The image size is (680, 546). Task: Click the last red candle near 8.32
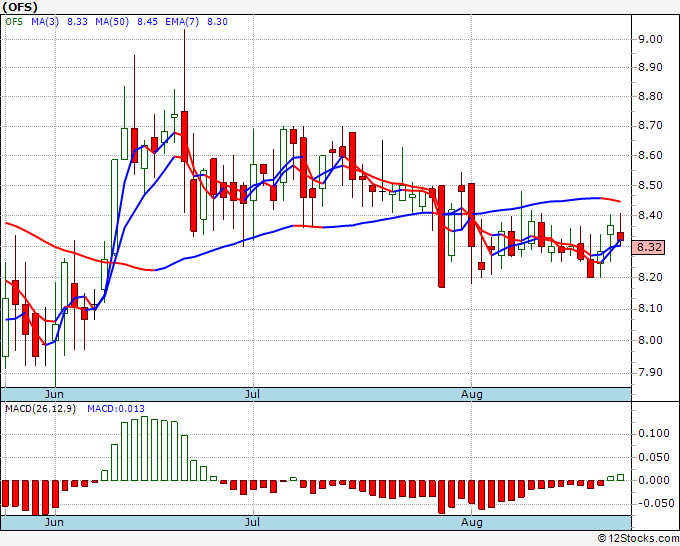click(x=621, y=236)
